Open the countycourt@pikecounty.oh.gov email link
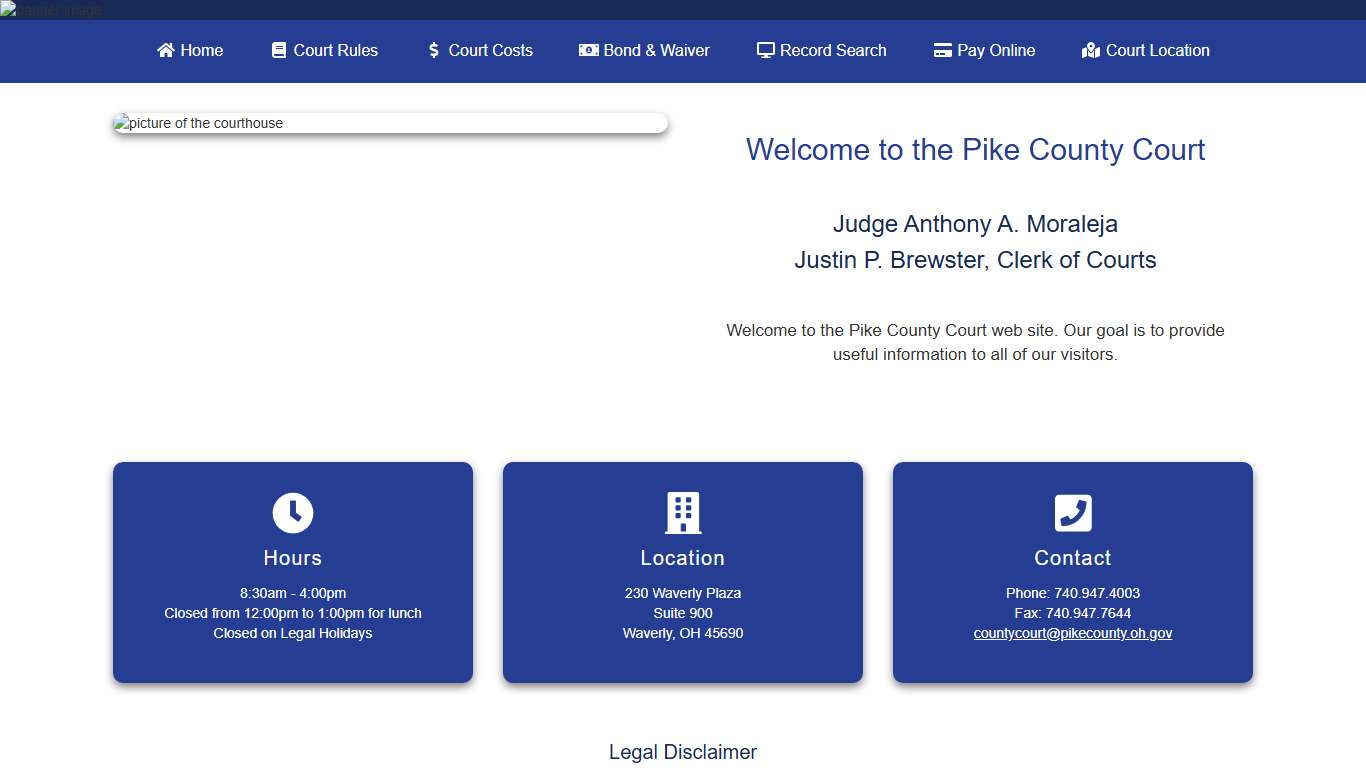 1072,633
